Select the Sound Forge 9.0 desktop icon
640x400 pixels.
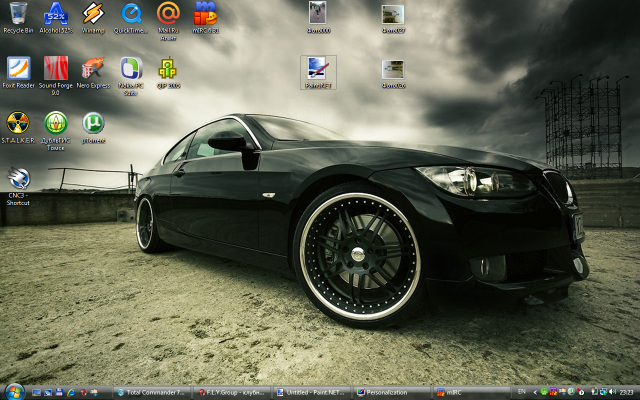tap(56, 76)
